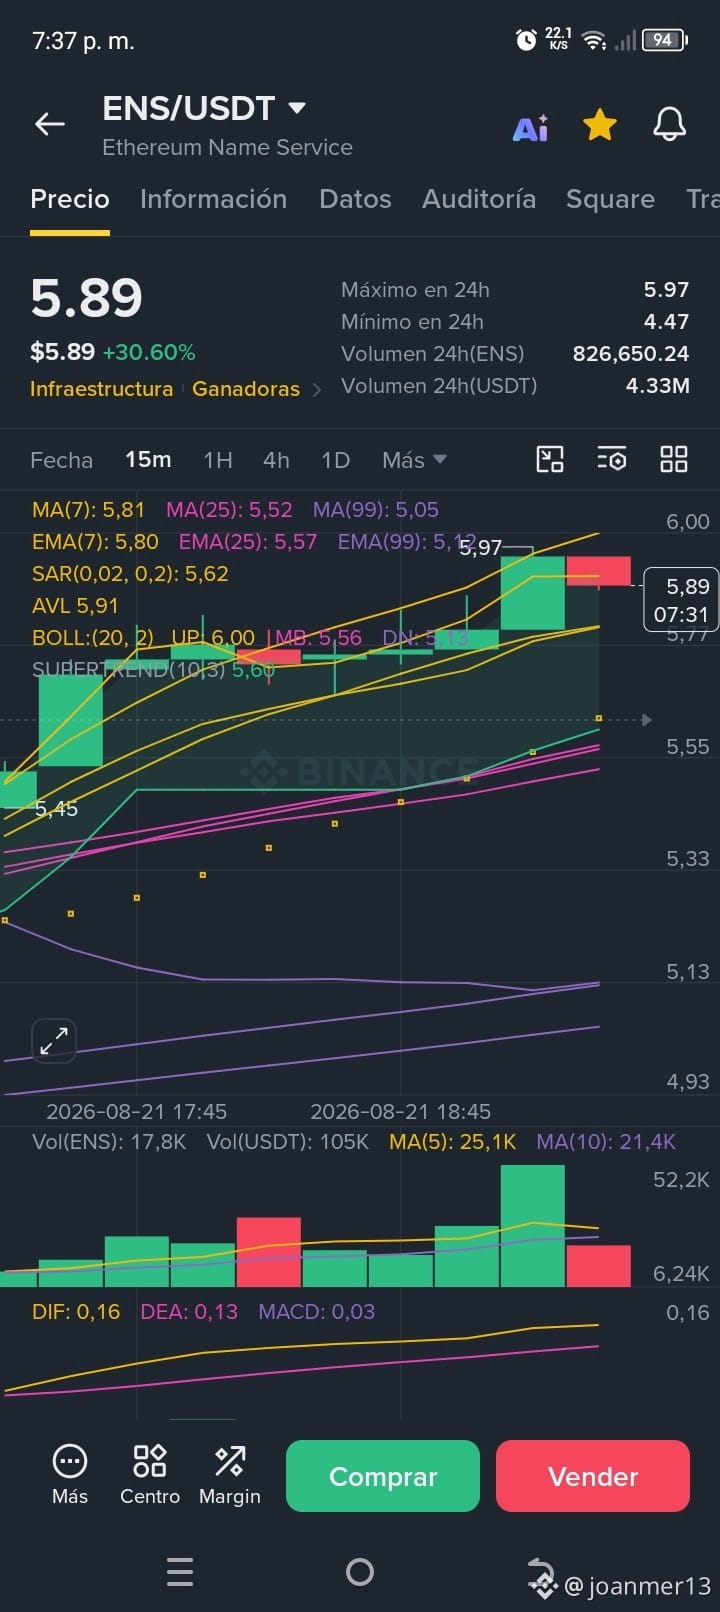Expand the ENS/USDT pair selector arrow
720x1612 pixels.
pos(296,107)
